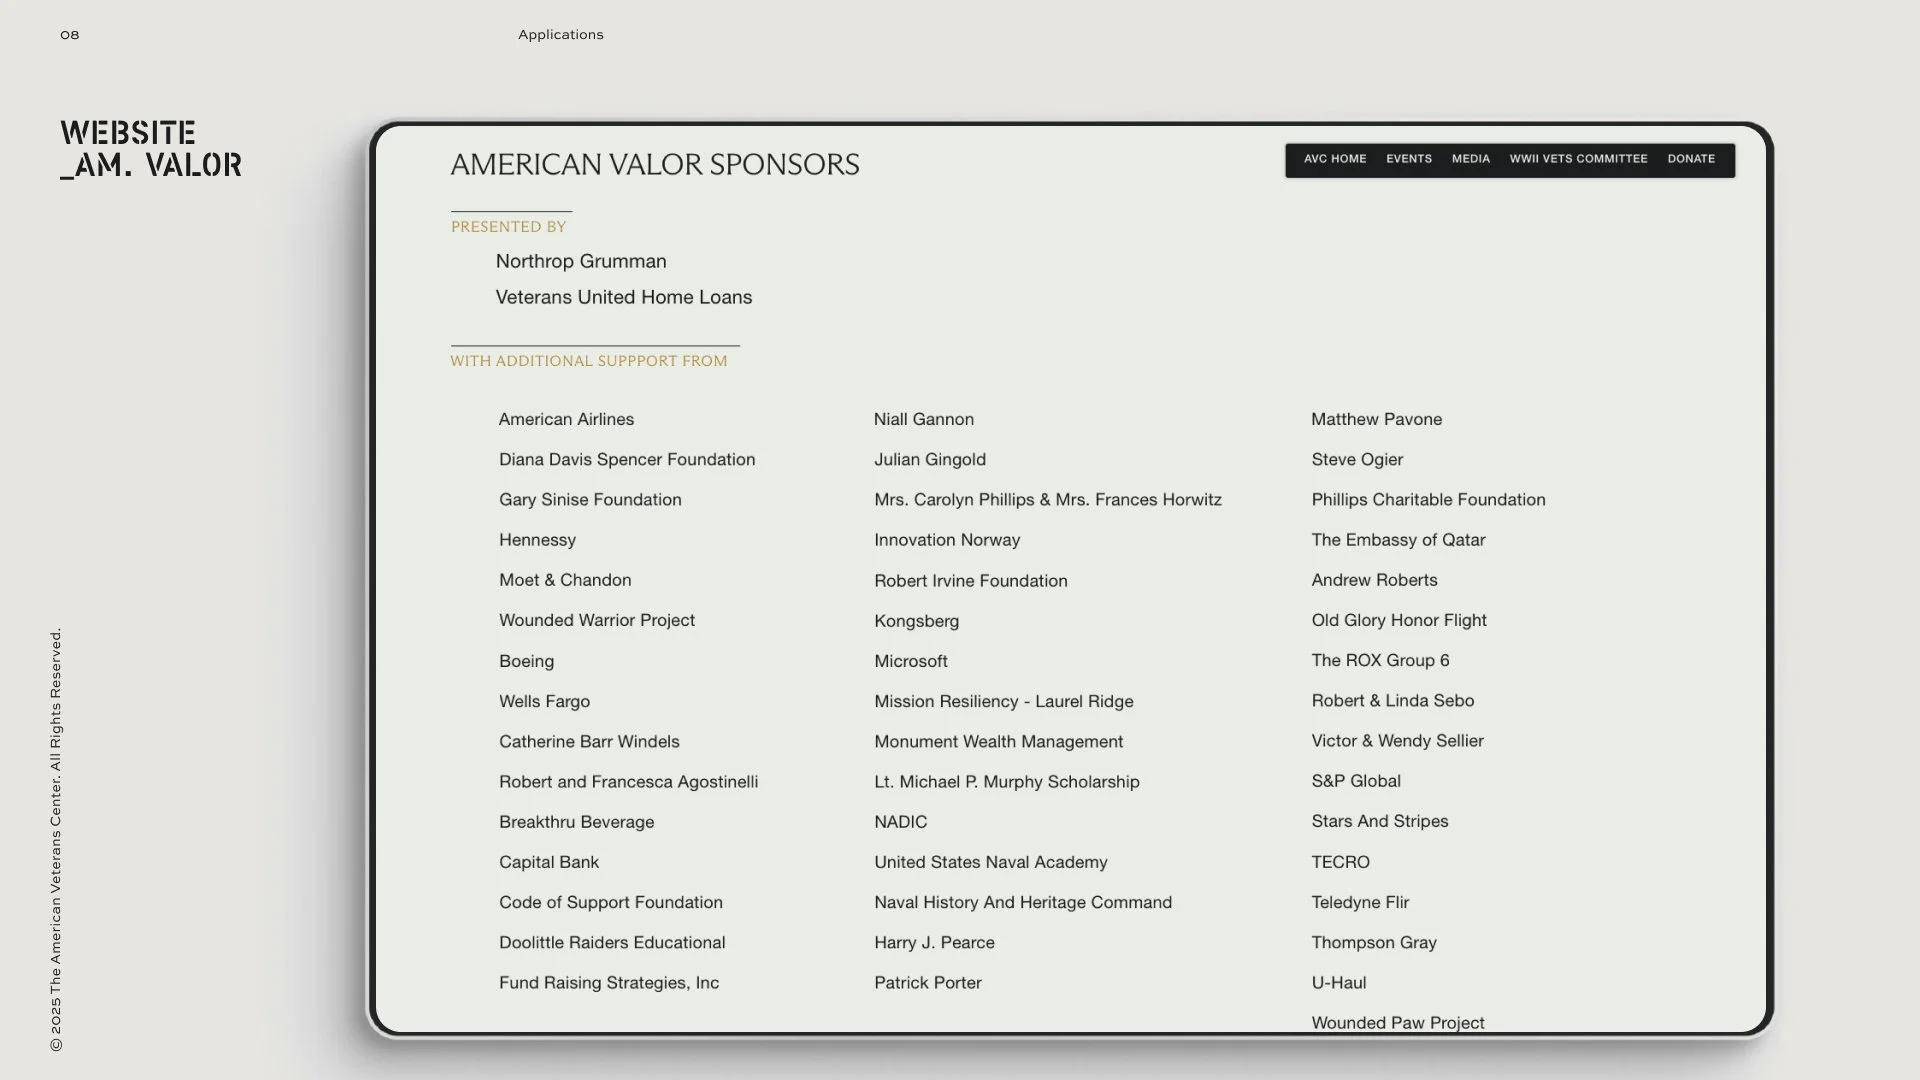
Task: Open the MEDIA nav item
Action: (1470, 159)
